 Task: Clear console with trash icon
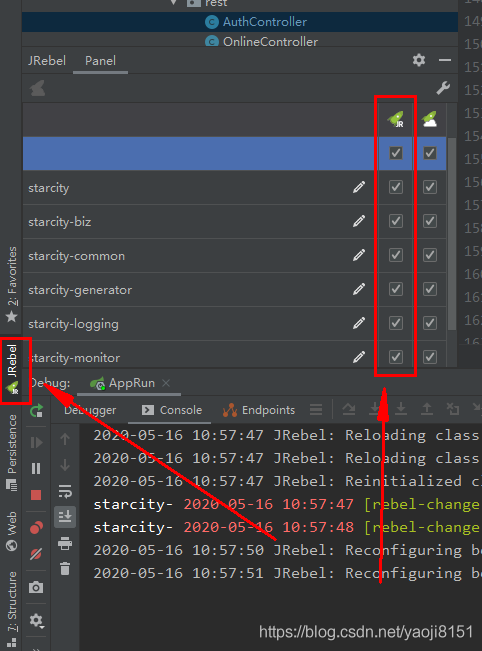65,568
